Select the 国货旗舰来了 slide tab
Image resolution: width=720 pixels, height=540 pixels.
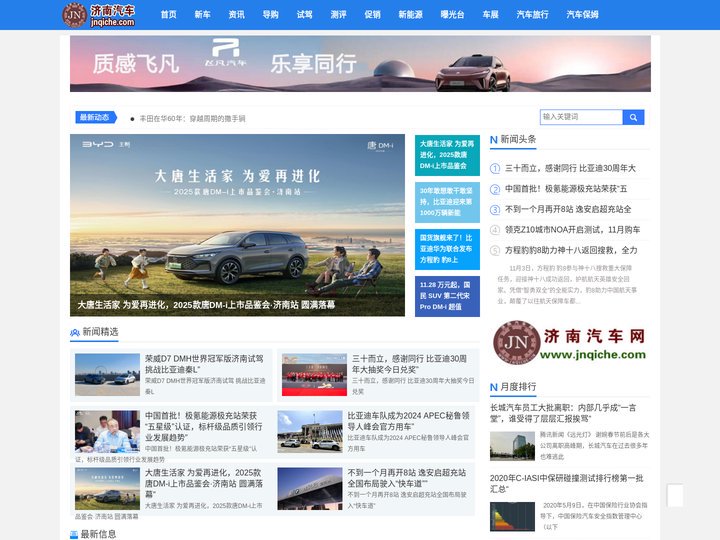(447, 249)
